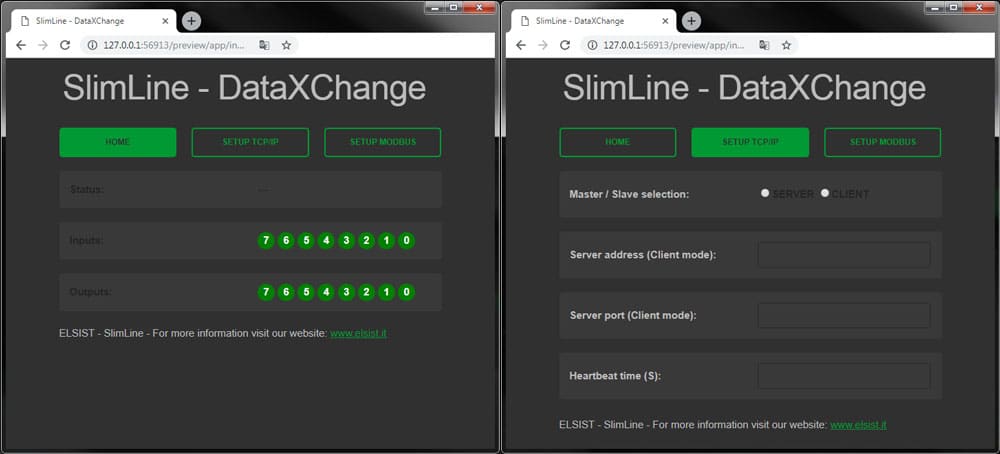The width and height of the screenshot is (1000, 454).
Task: Select SlimLine browser tab in left window
Action: (x=94, y=21)
